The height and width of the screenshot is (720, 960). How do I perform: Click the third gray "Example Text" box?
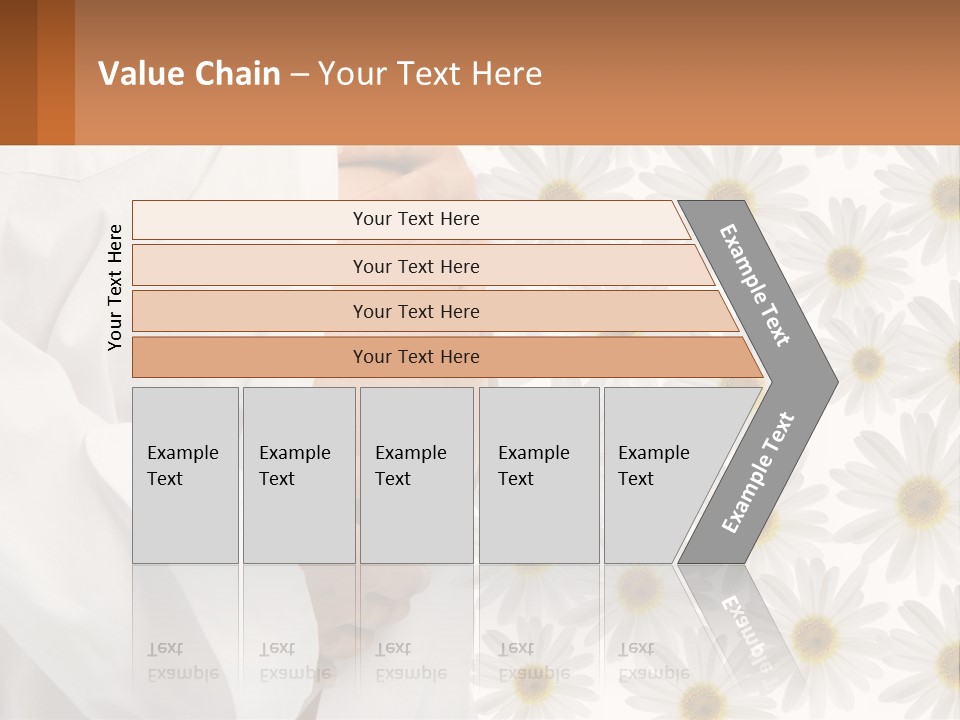(x=415, y=474)
